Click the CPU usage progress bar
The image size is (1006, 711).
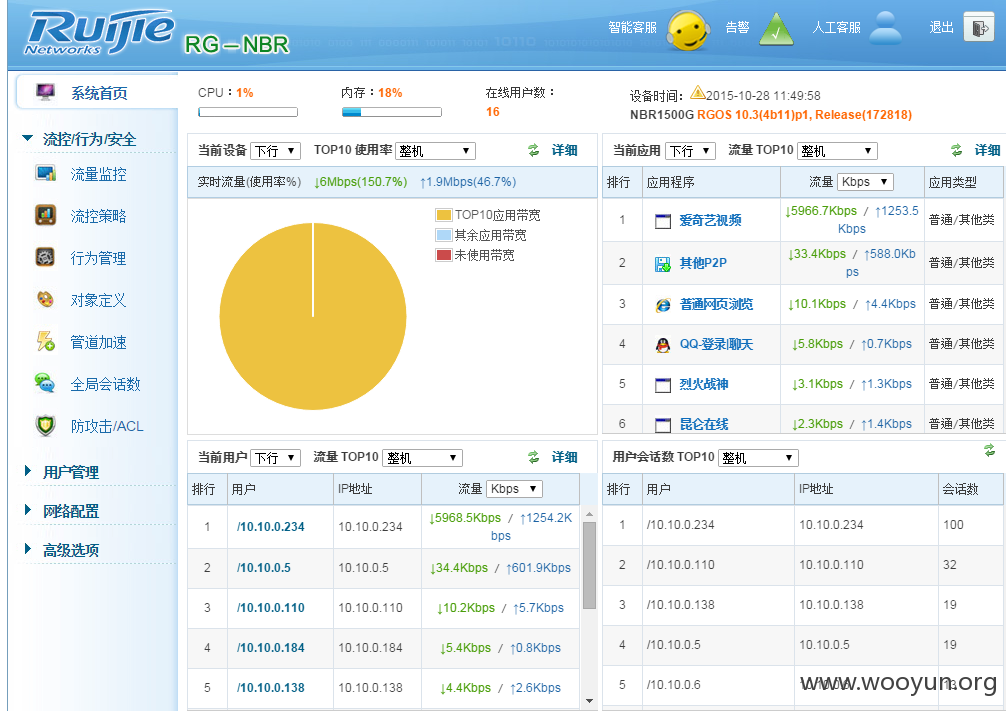[248, 112]
